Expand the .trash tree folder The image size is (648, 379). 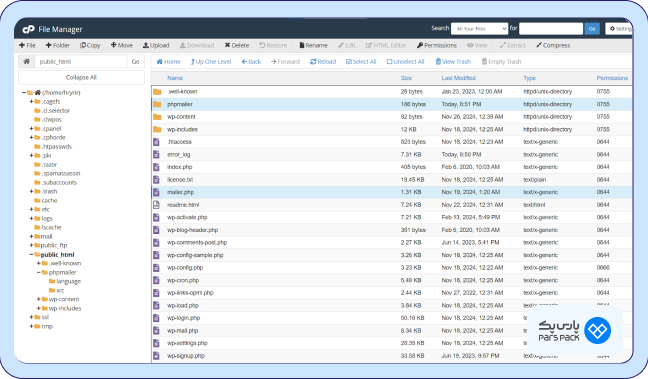31,191
